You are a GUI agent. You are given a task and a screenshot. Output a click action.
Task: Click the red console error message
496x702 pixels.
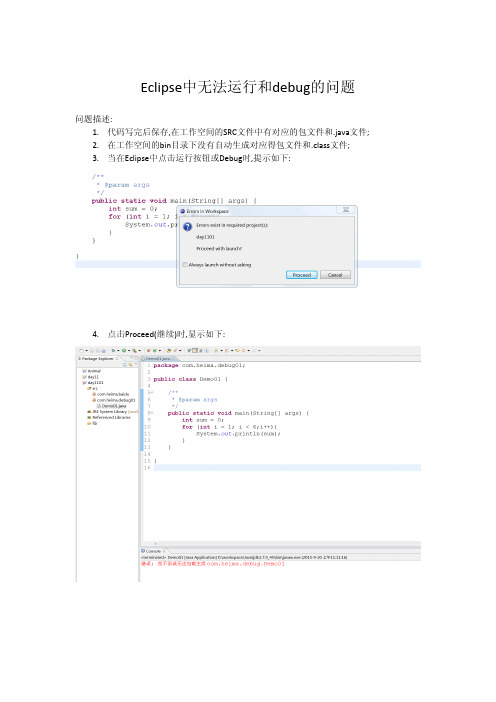click(x=213, y=564)
